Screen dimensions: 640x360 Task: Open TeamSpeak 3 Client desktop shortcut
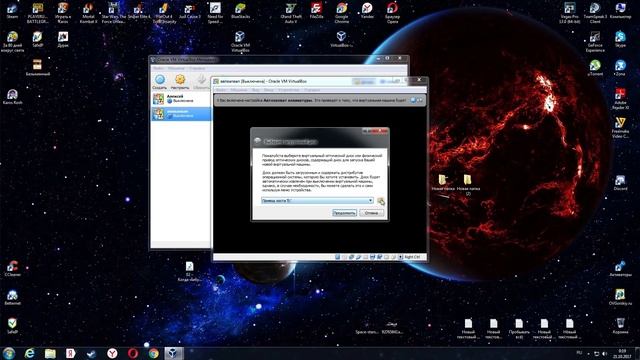pyautogui.click(x=595, y=12)
